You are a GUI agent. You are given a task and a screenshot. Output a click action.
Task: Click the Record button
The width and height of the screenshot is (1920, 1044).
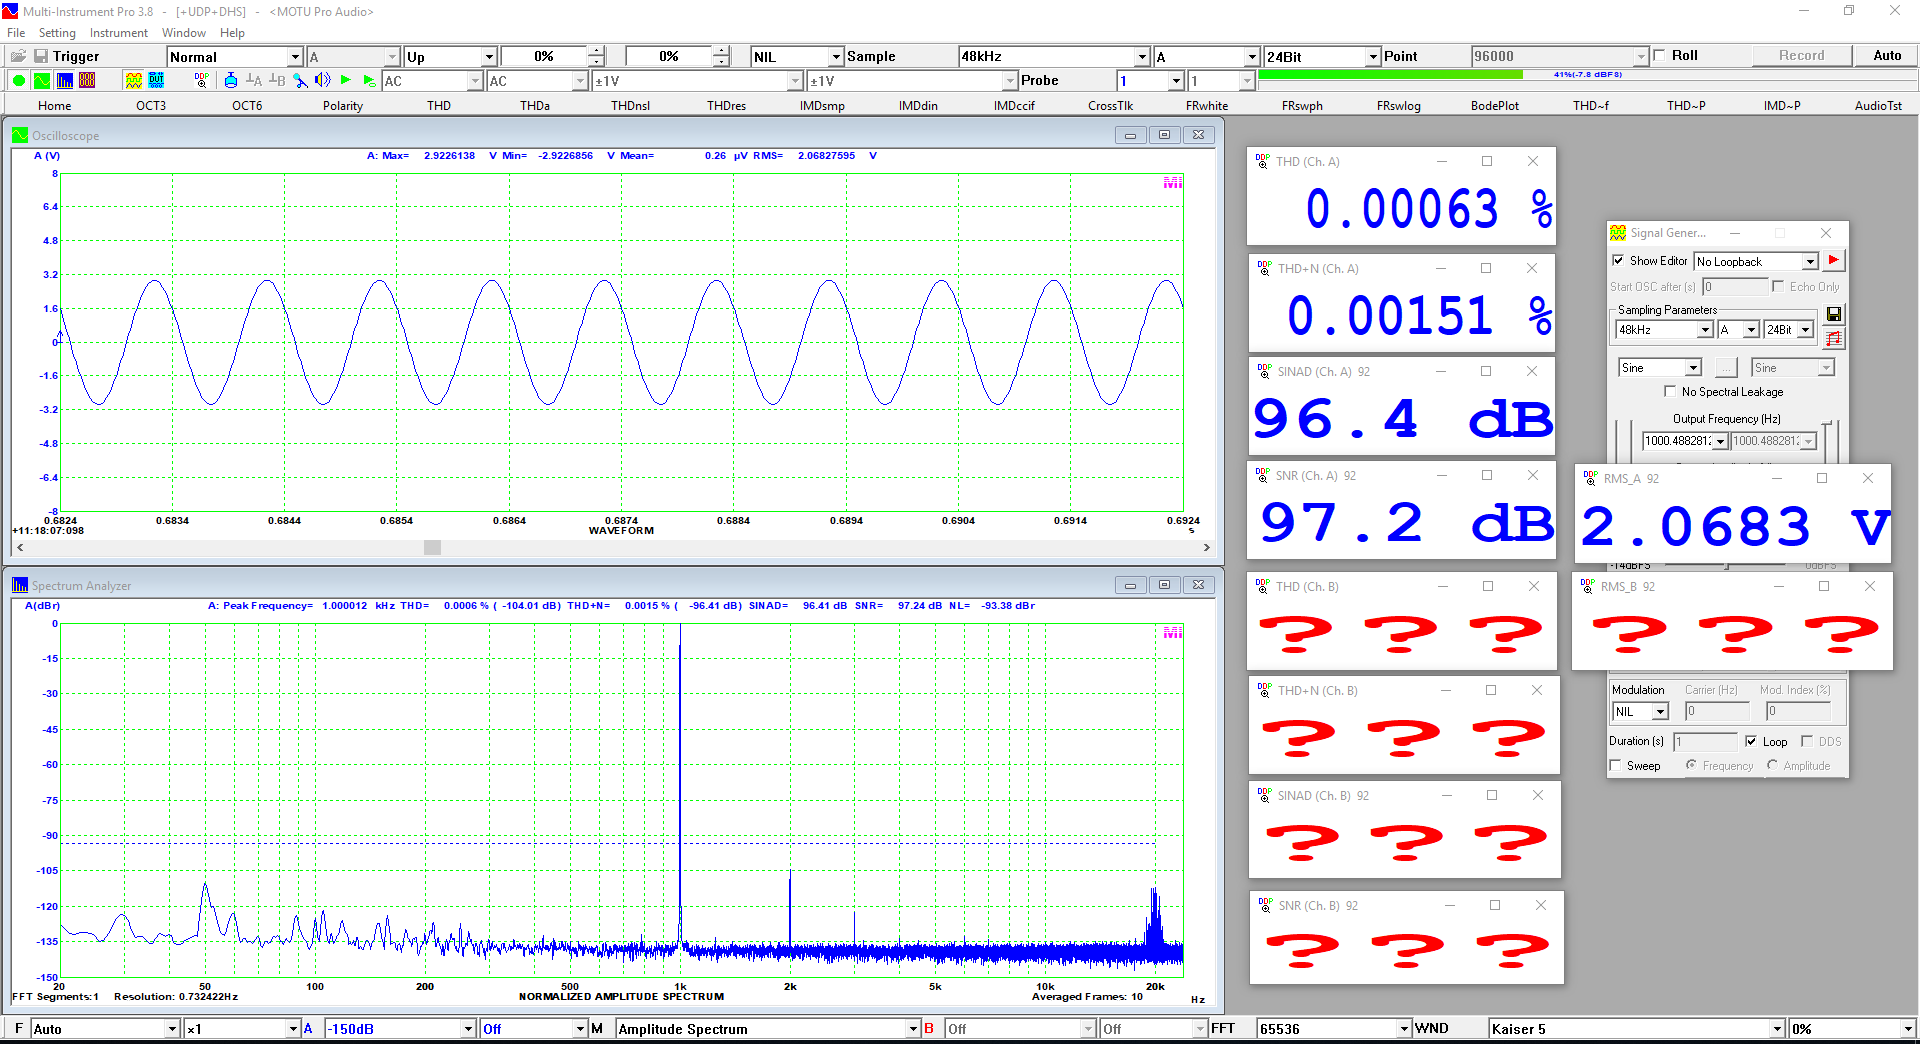coord(1801,56)
